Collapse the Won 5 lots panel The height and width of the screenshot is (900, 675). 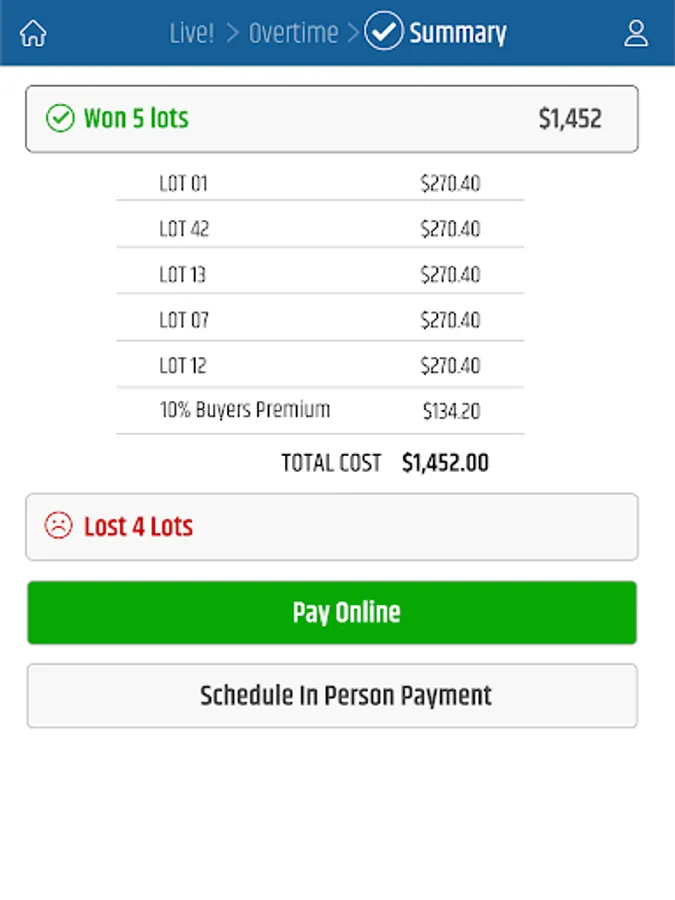tap(332, 119)
